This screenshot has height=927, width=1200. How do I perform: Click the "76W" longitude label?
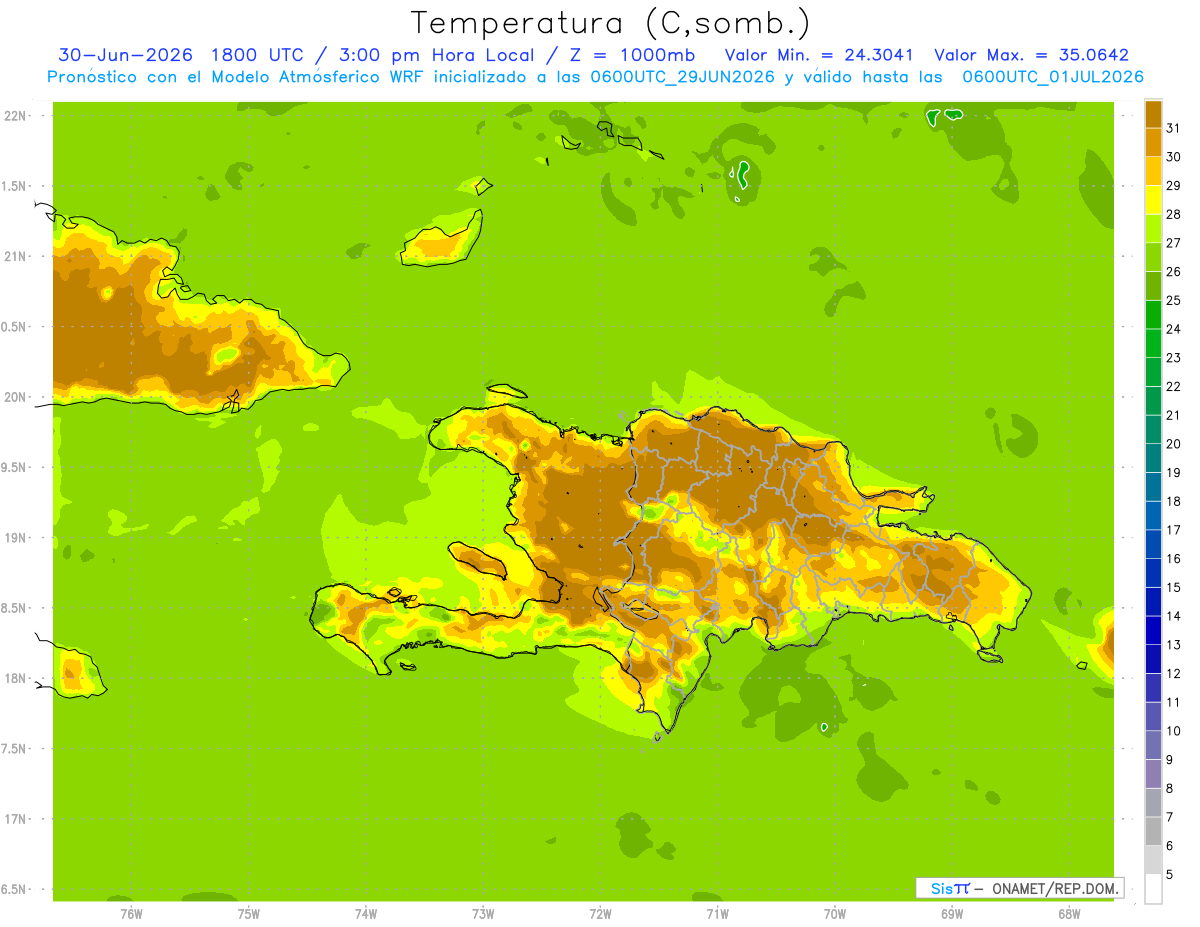click(131, 914)
